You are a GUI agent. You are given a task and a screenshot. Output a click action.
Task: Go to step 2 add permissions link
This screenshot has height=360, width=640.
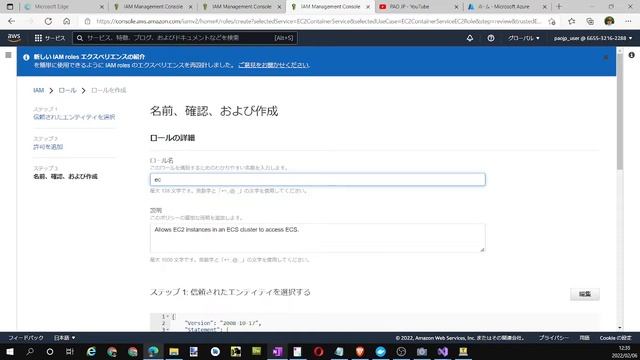point(48,147)
